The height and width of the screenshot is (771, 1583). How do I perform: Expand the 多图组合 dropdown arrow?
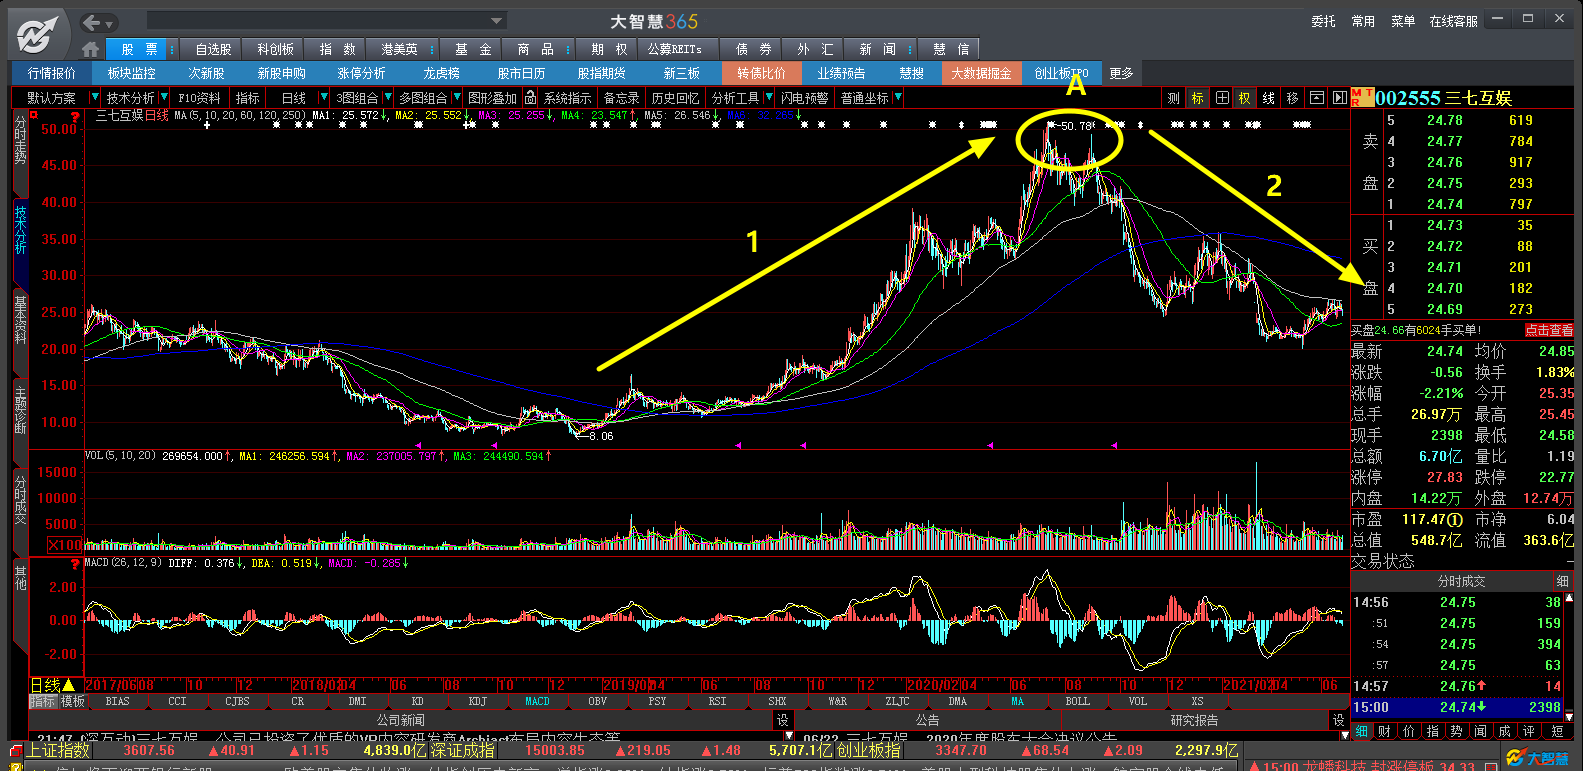tap(457, 98)
